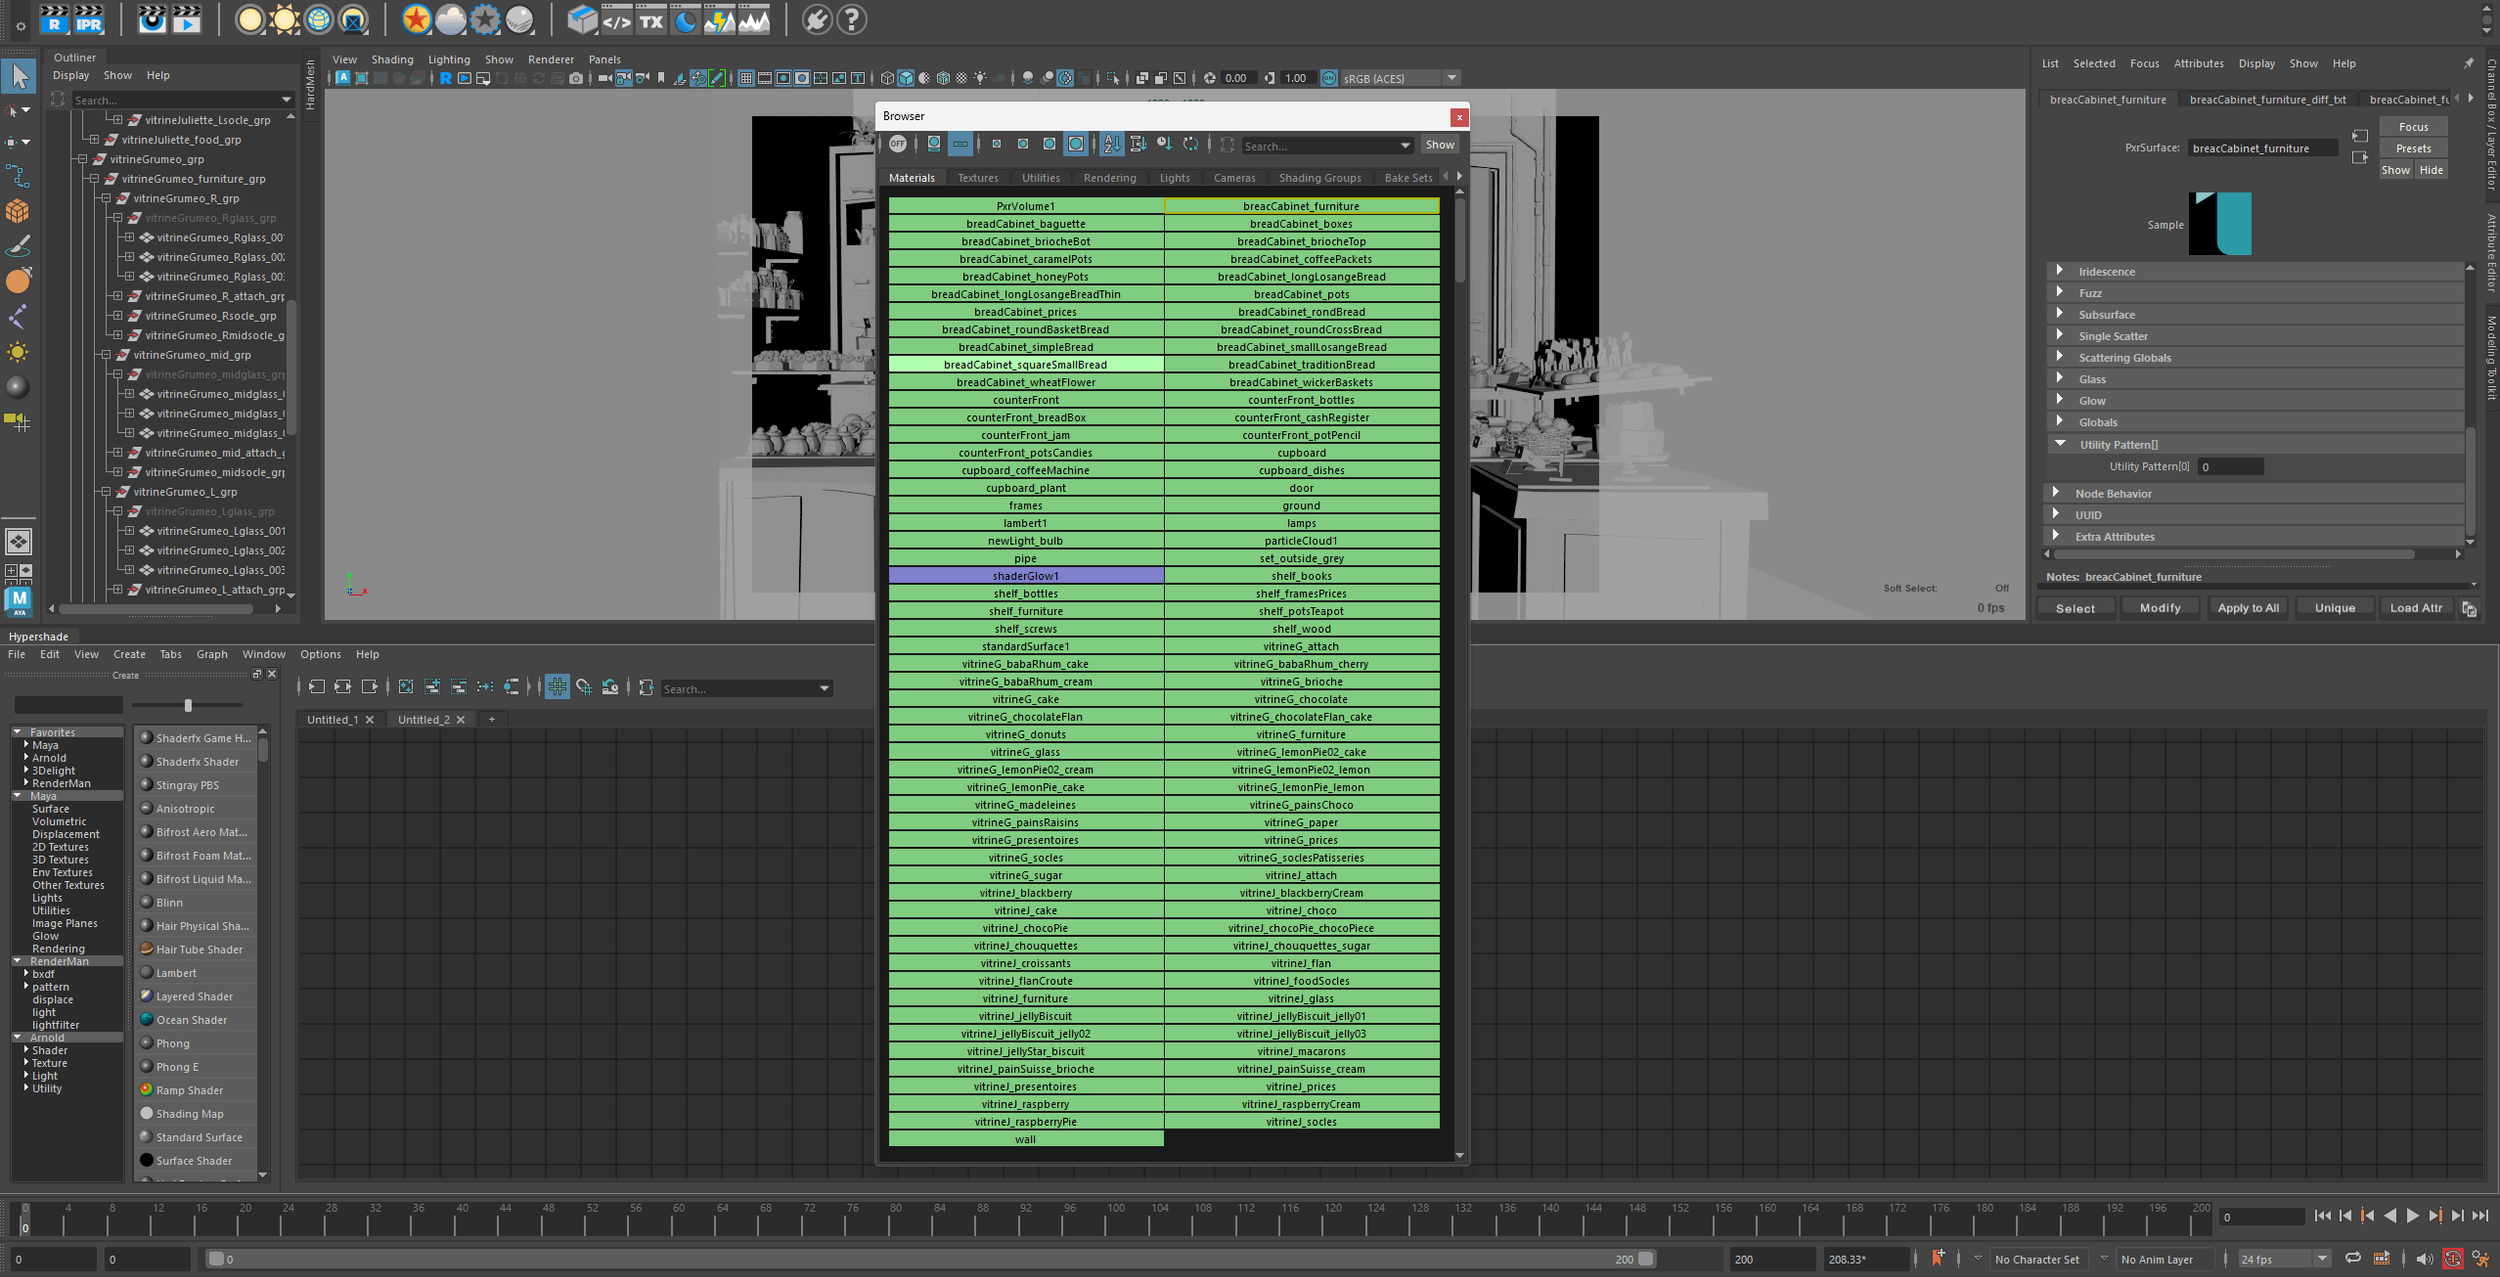Viewport: 2500px width, 1277px height.
Task: Collapse the Utility Pattern[] section
Action: point(2059,444)
